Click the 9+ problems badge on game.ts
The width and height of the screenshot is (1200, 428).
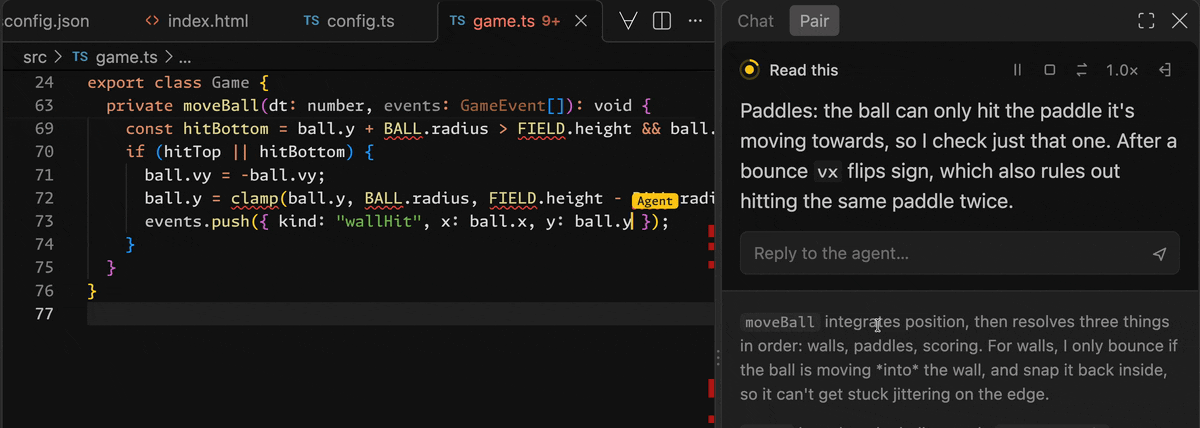tap(551, 21)
